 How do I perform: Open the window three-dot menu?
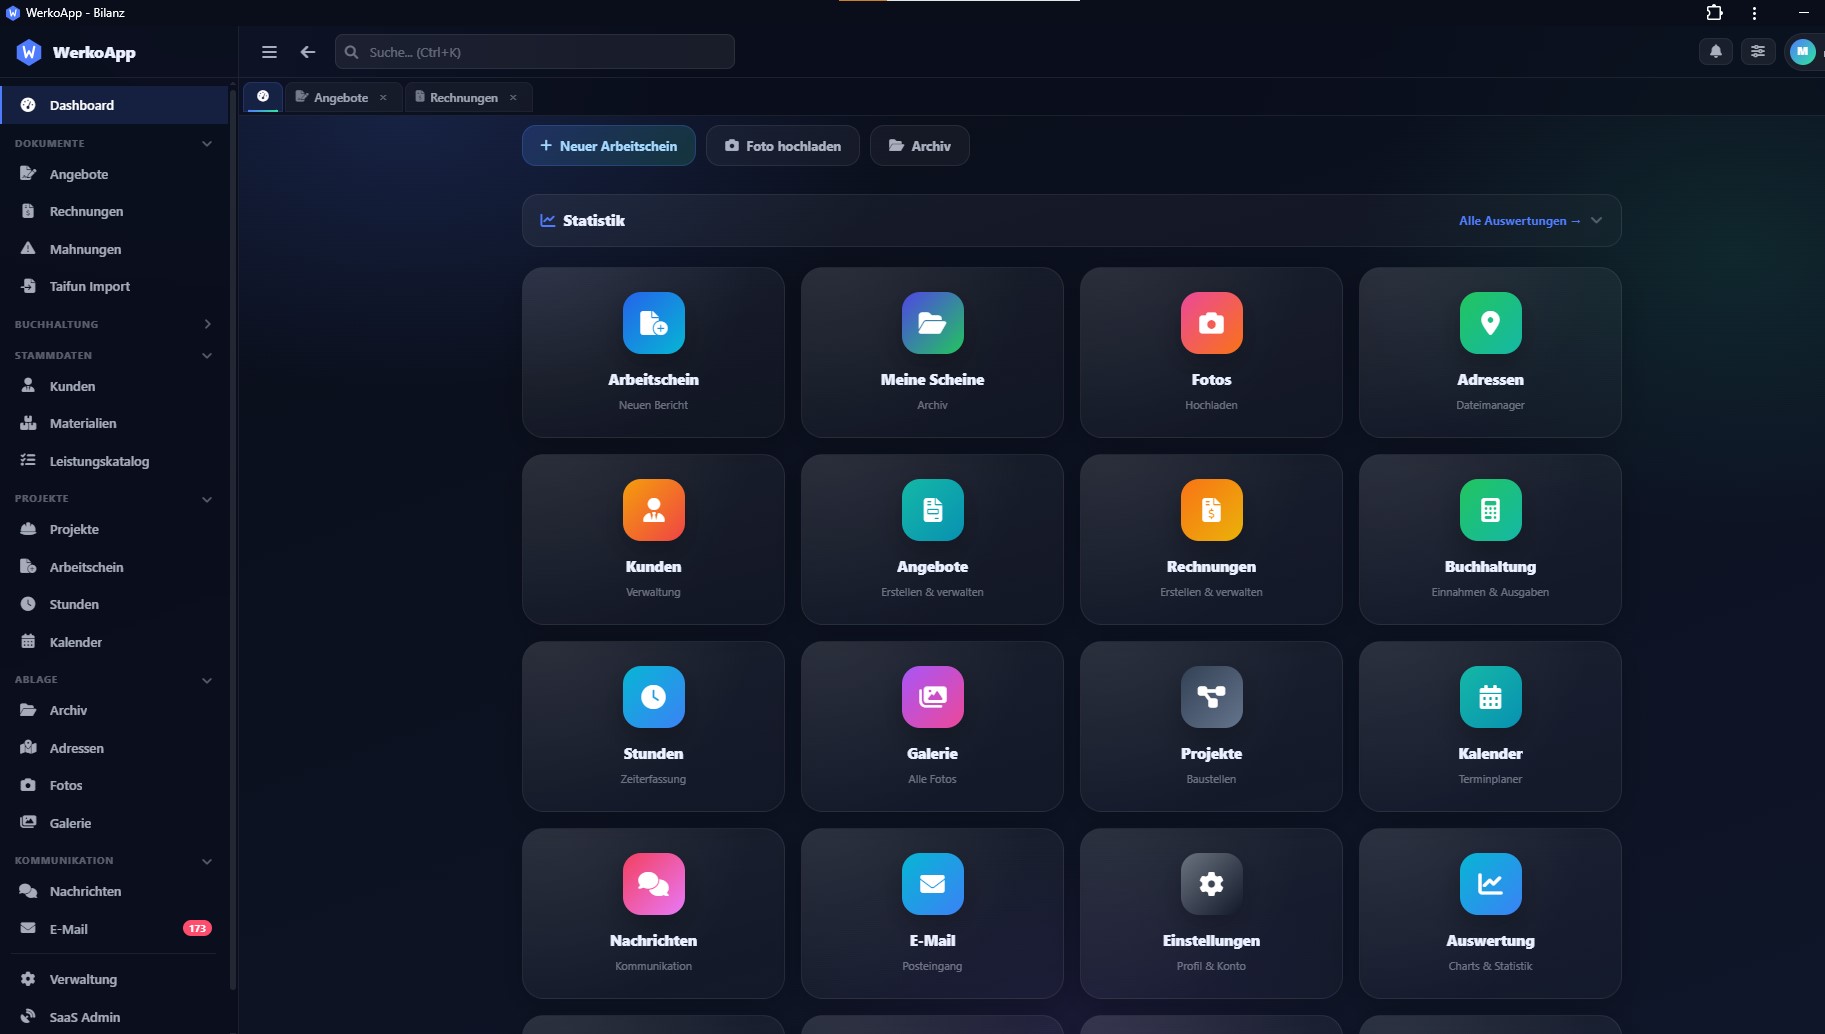click(x=1754, y=13)
